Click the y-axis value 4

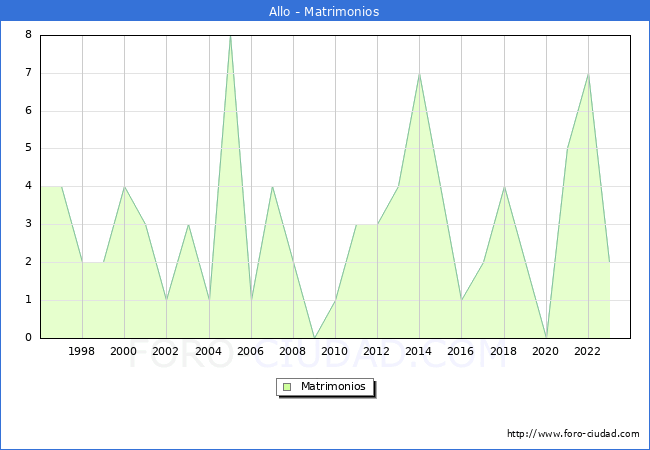[x=28, y=186]
